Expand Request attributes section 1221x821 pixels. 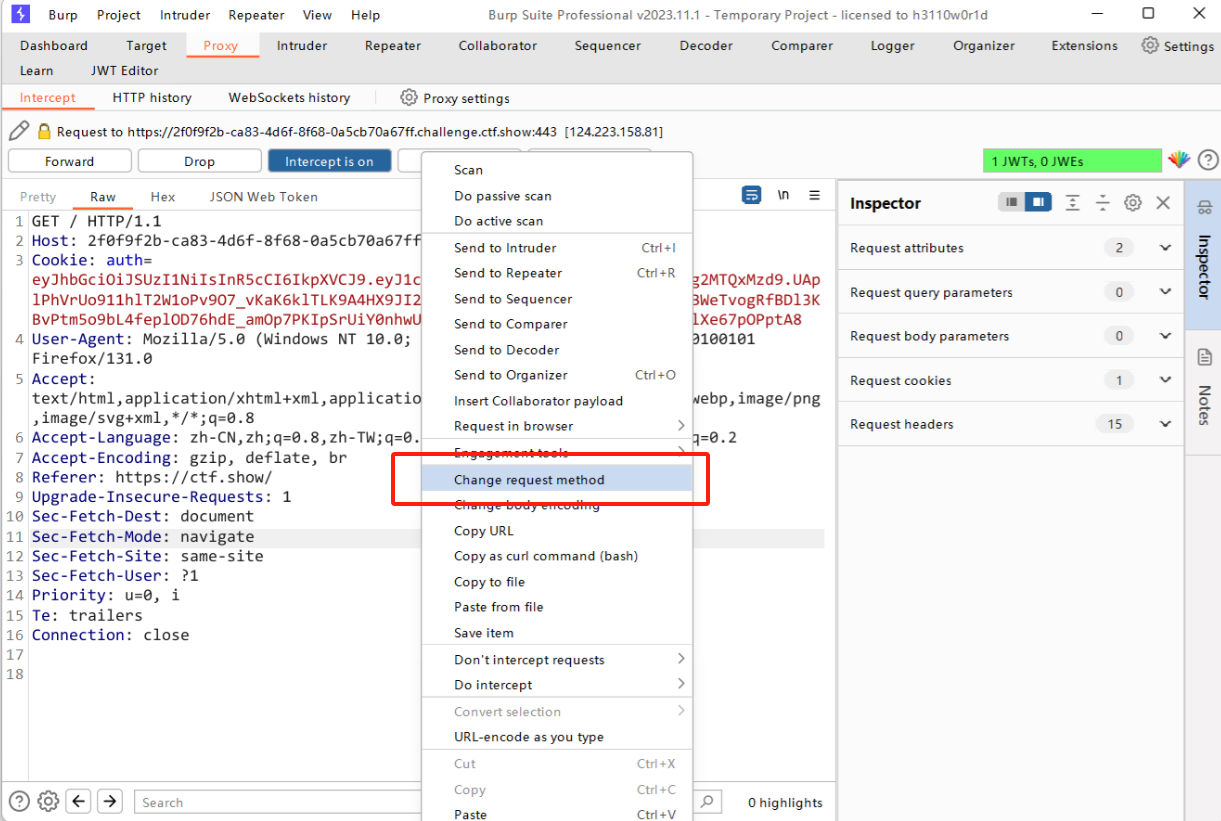click(x=1164, y=248)
